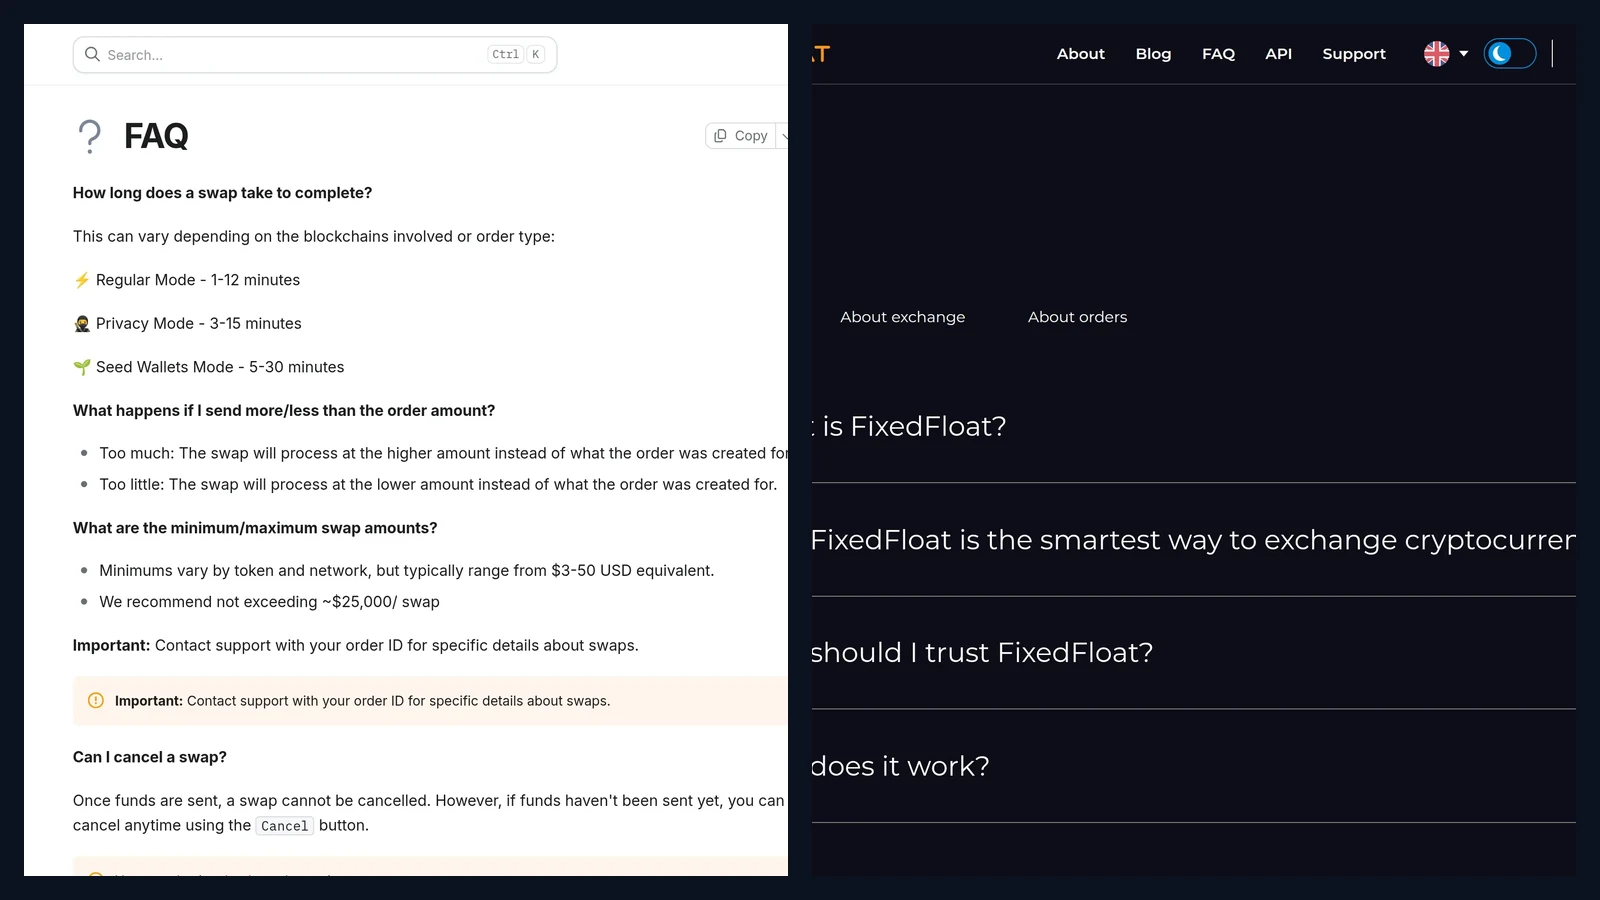Screen dimensions: 1600x900
Task: Open Blog in FixedFloat navigation
Action: (x=1153, y=54)
